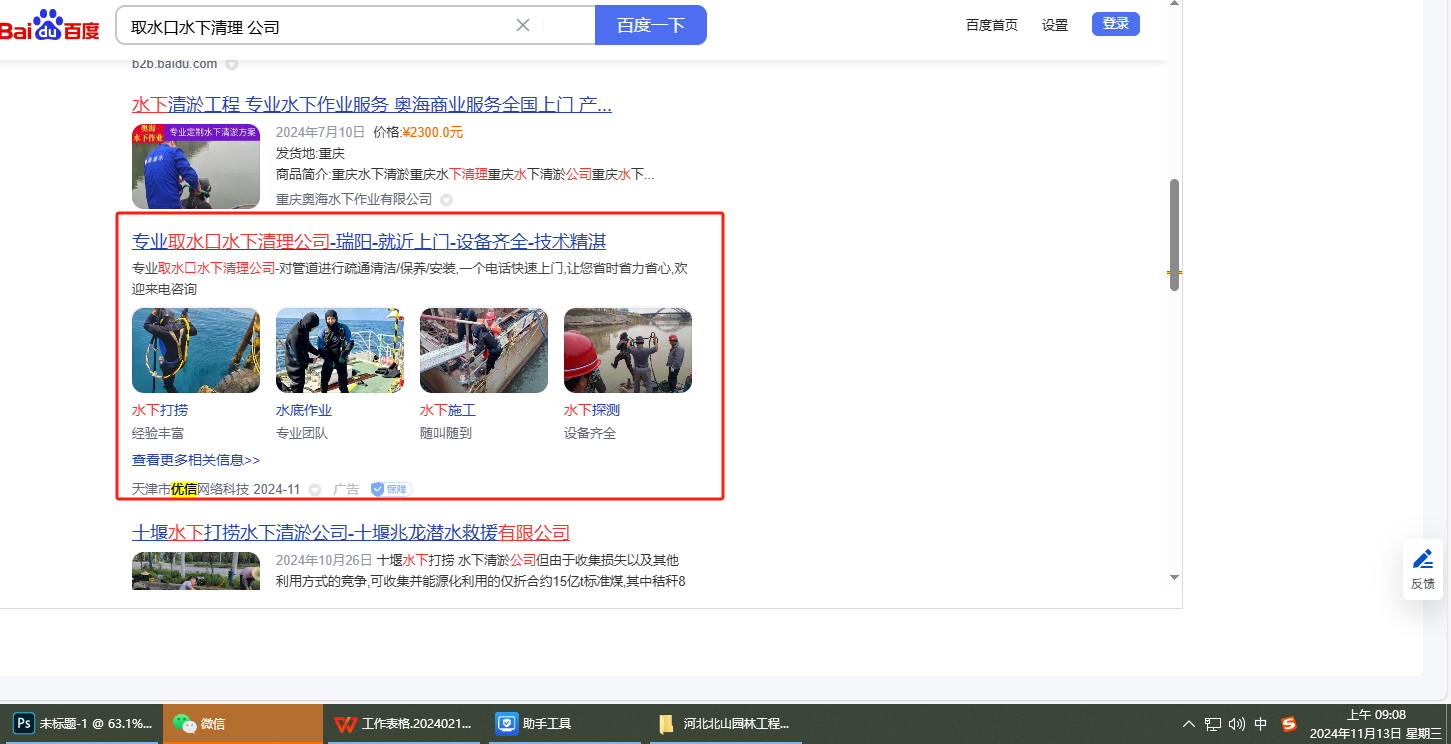Click the 经验丰富 caption
This screenshot has height=744, width=1451.
158,434
